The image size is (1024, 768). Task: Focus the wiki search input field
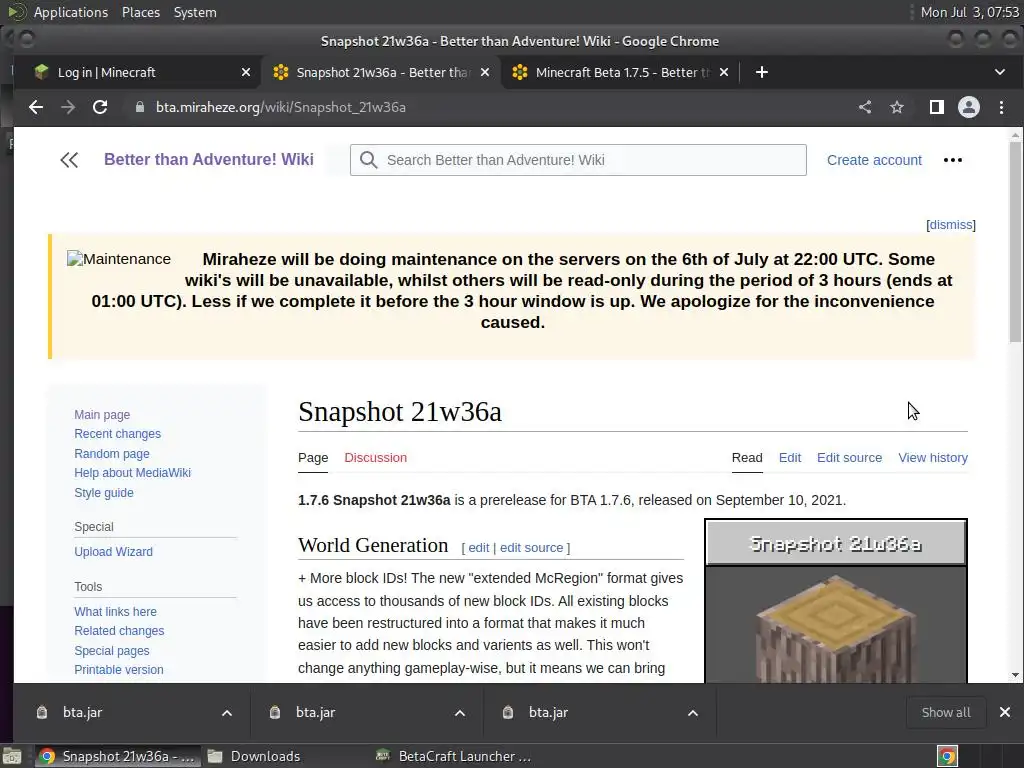tap(578, 160)
